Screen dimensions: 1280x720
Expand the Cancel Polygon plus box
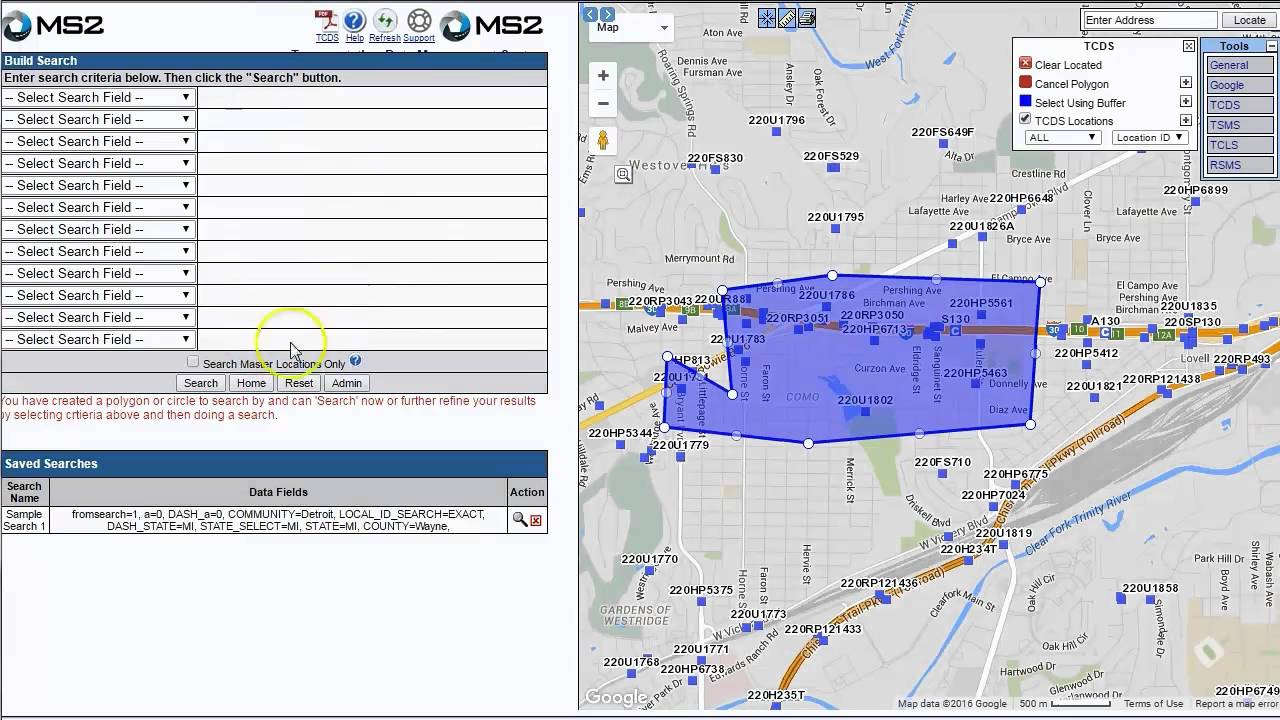point(1185,83)
